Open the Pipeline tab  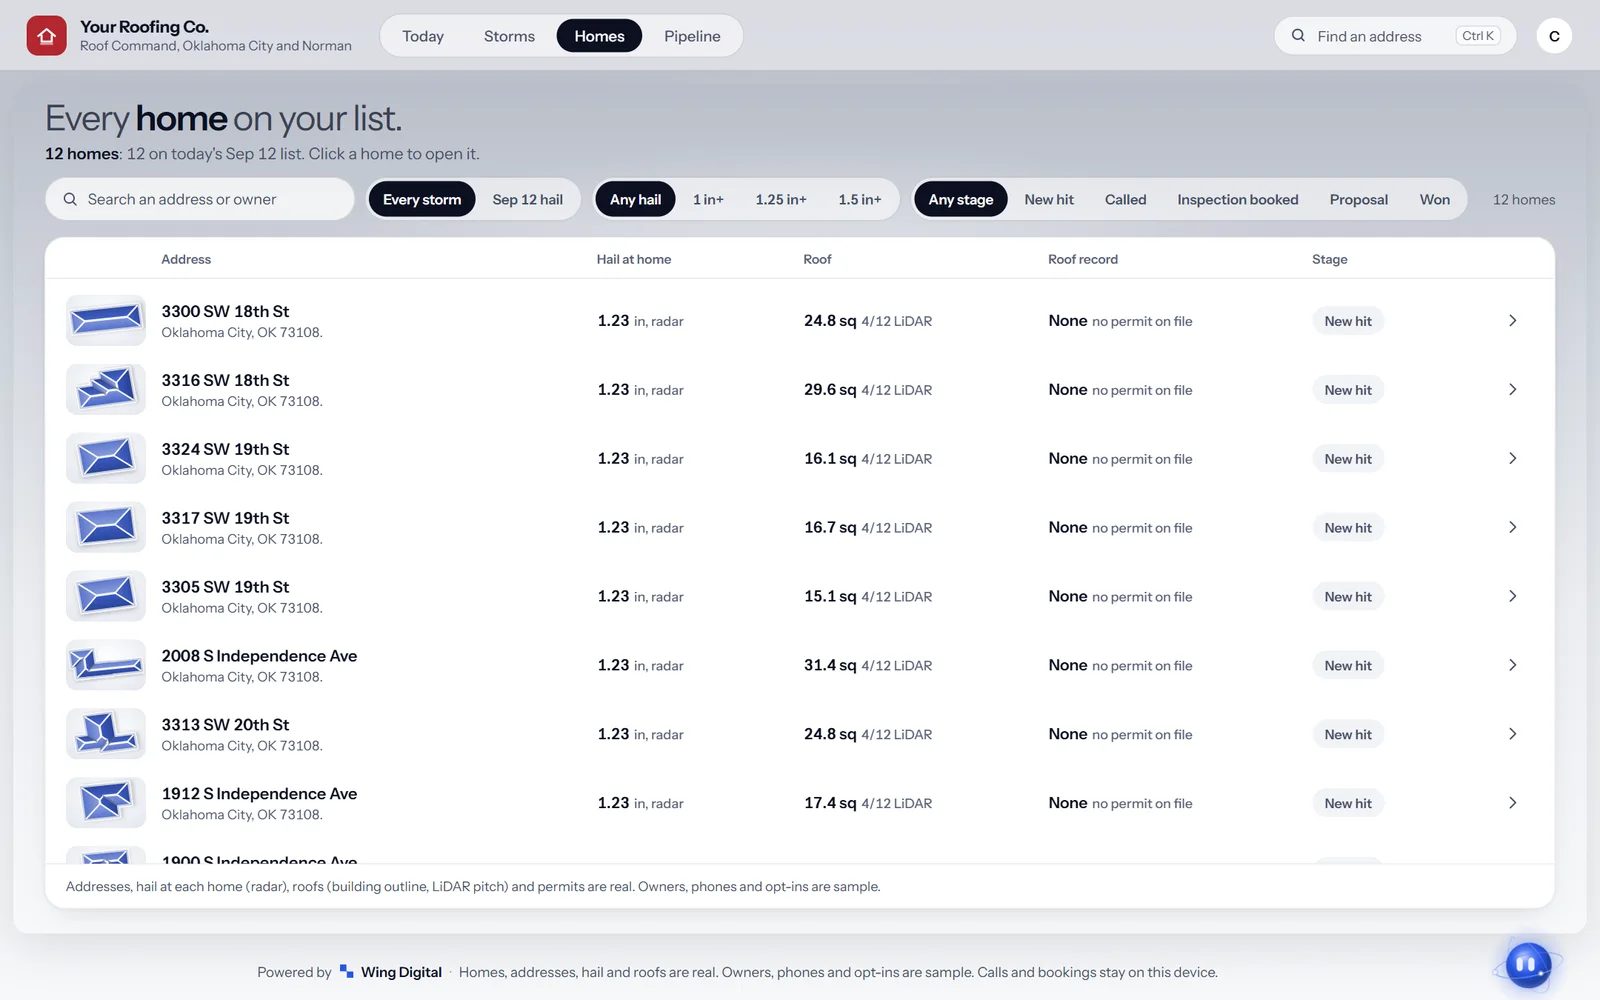tap(692, 36)
